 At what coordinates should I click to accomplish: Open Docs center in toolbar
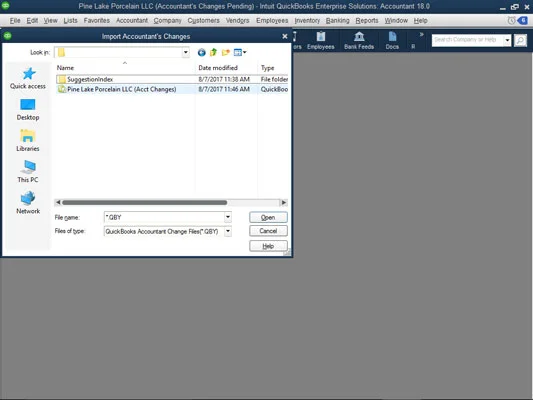392,40
